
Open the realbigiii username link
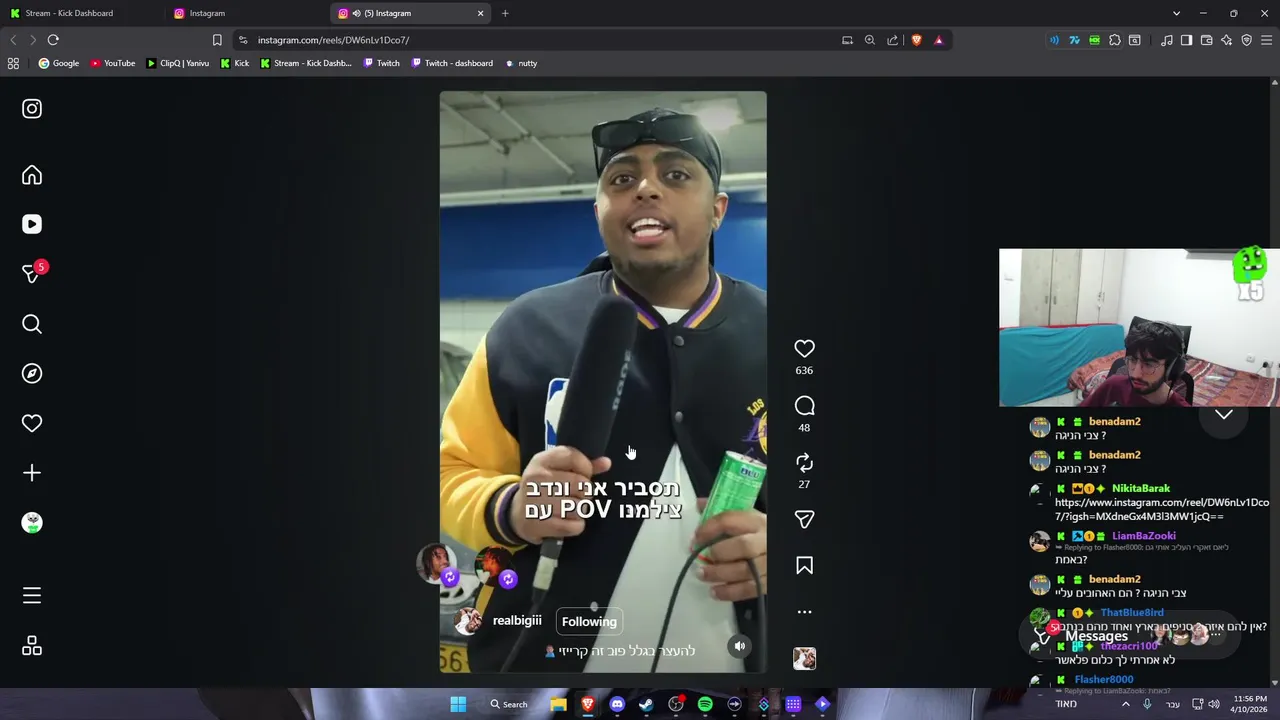coord(517,620)
